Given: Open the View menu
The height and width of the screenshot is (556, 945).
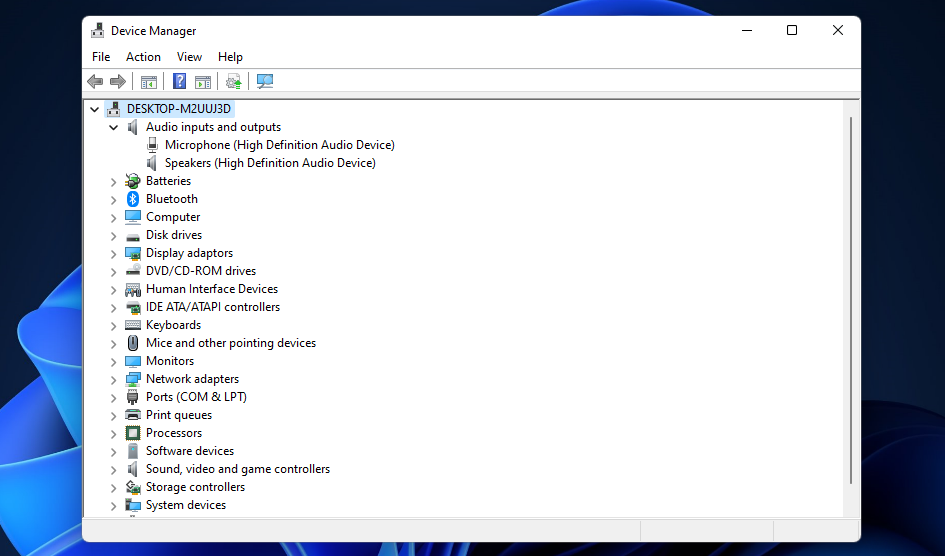Looking at the screenshot, I should tap(189, 57).
